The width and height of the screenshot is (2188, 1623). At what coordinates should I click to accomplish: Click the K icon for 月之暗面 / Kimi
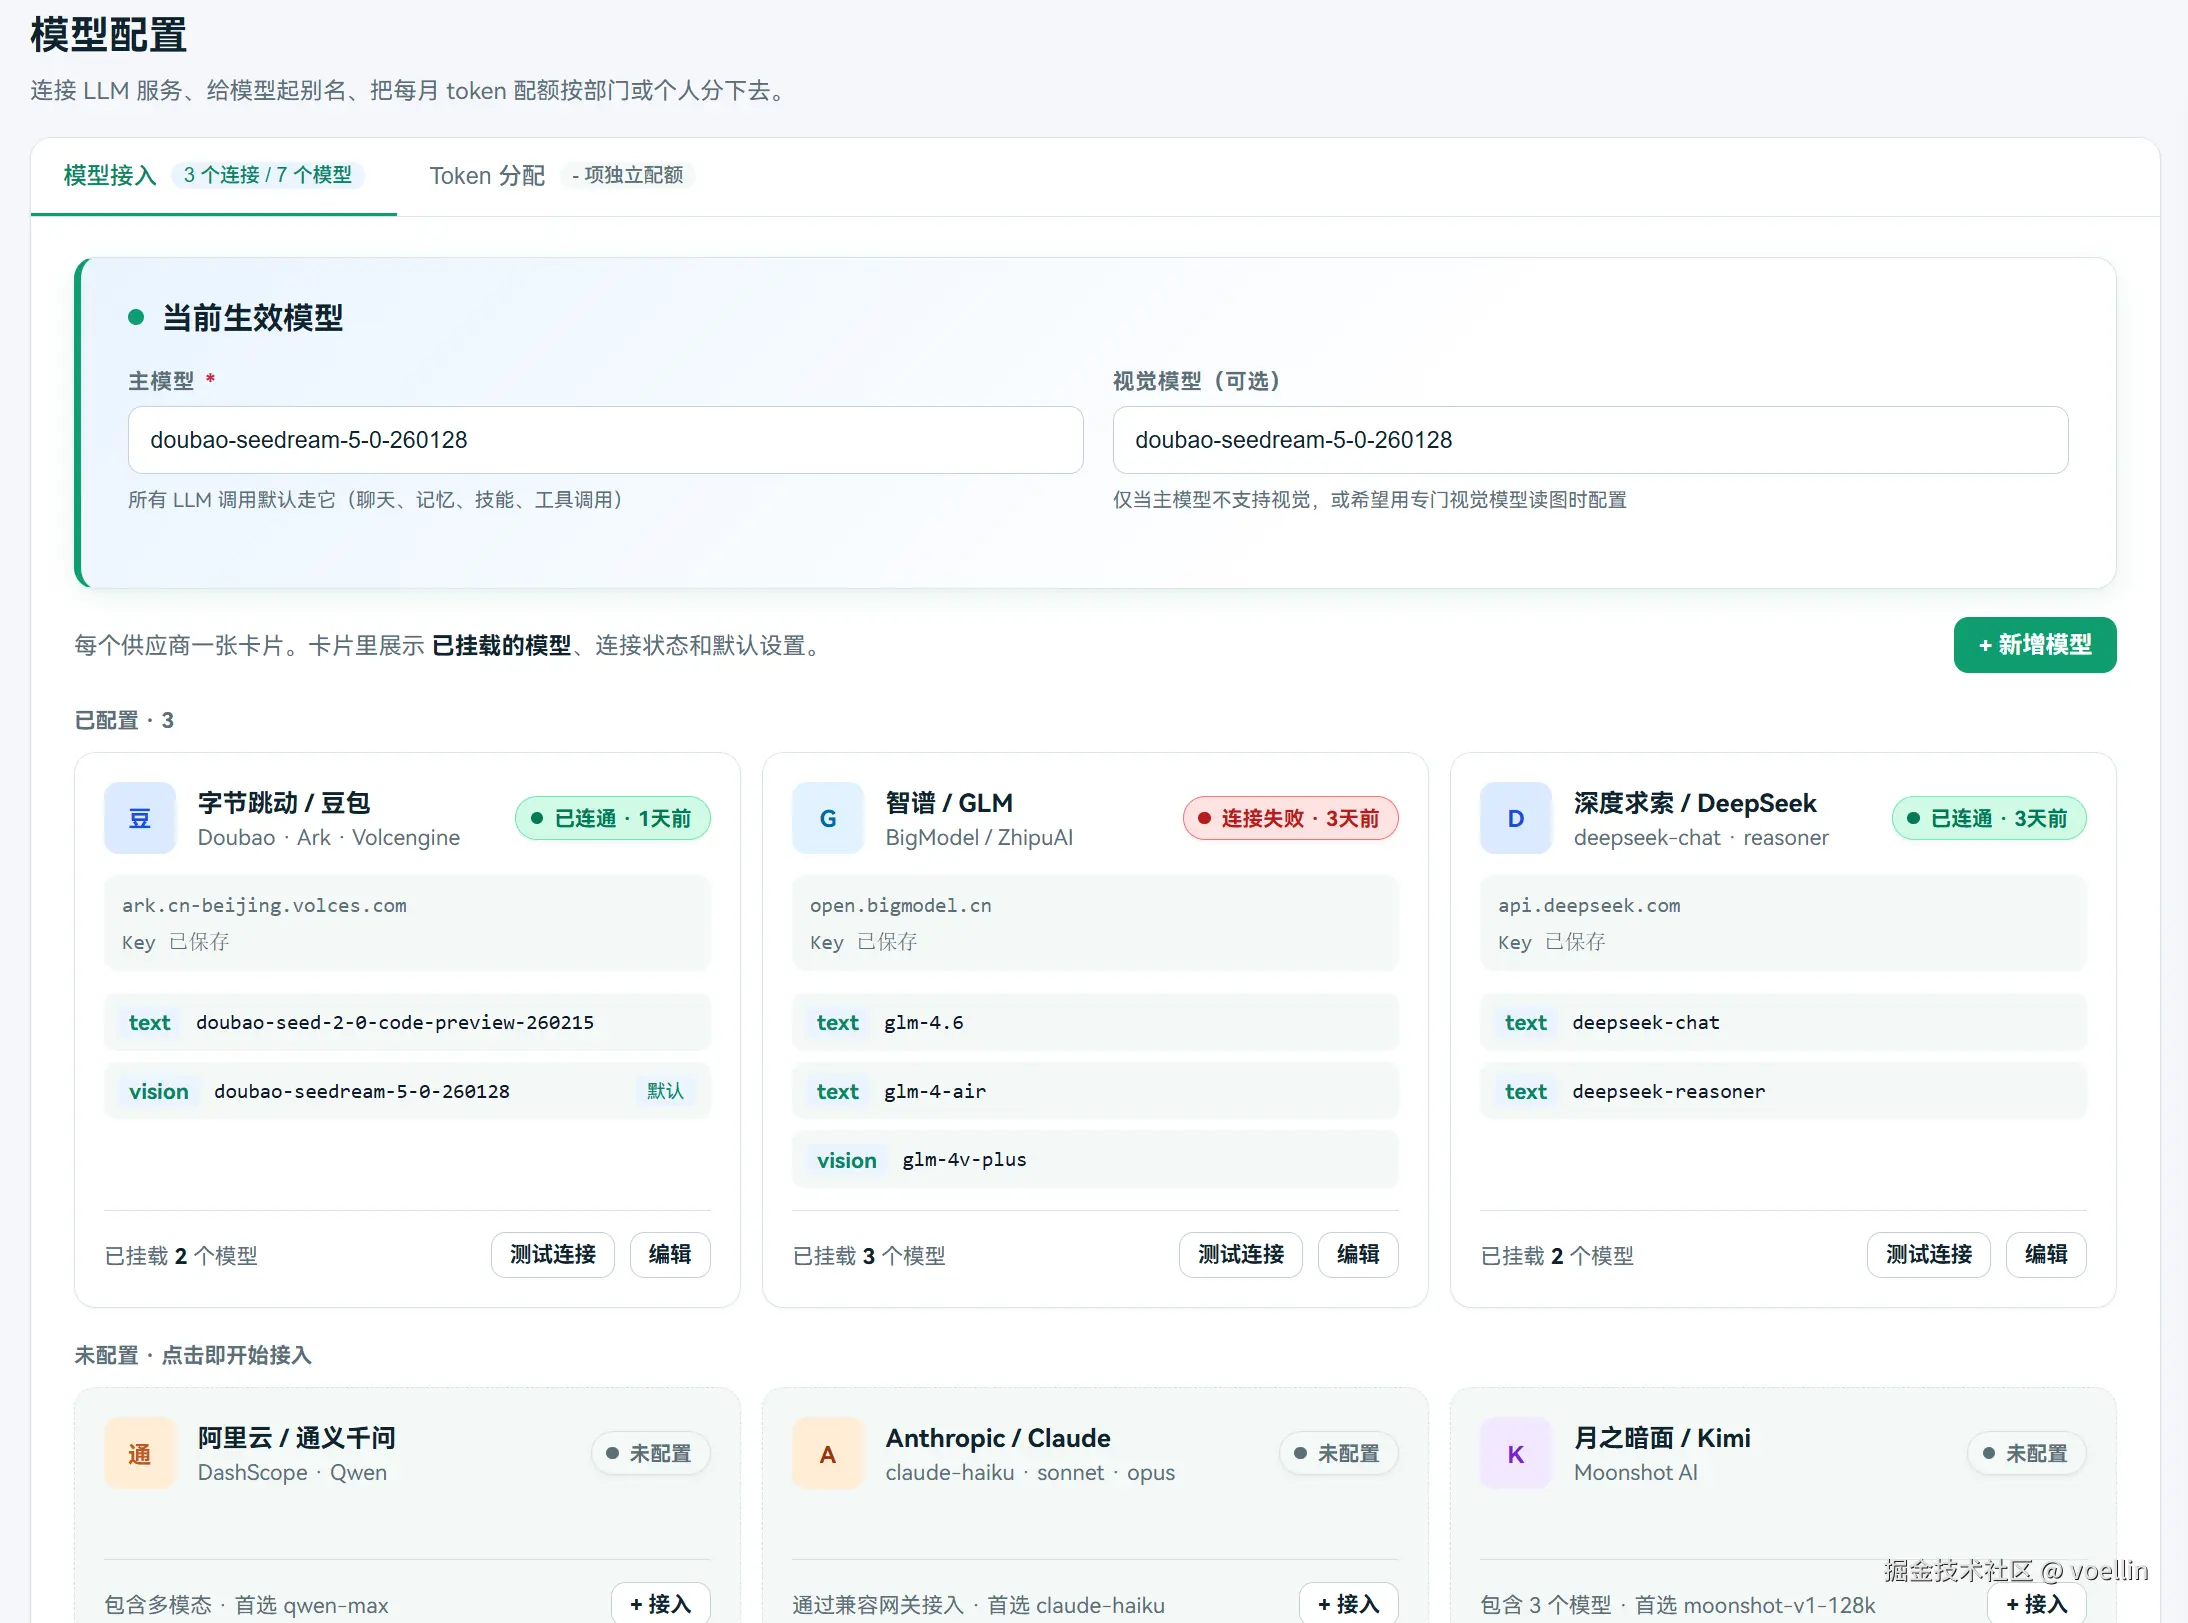(1516, 1453)
